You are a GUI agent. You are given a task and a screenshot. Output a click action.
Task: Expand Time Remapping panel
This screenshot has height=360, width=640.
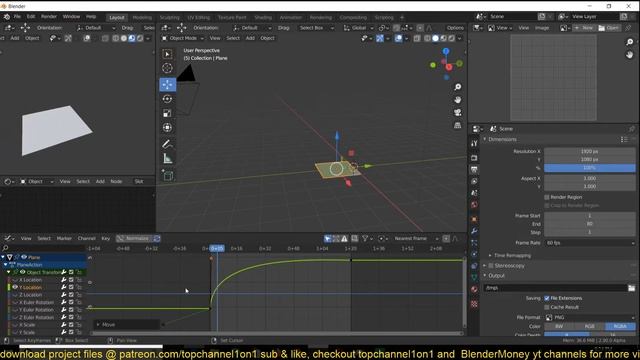pos(512,256)
